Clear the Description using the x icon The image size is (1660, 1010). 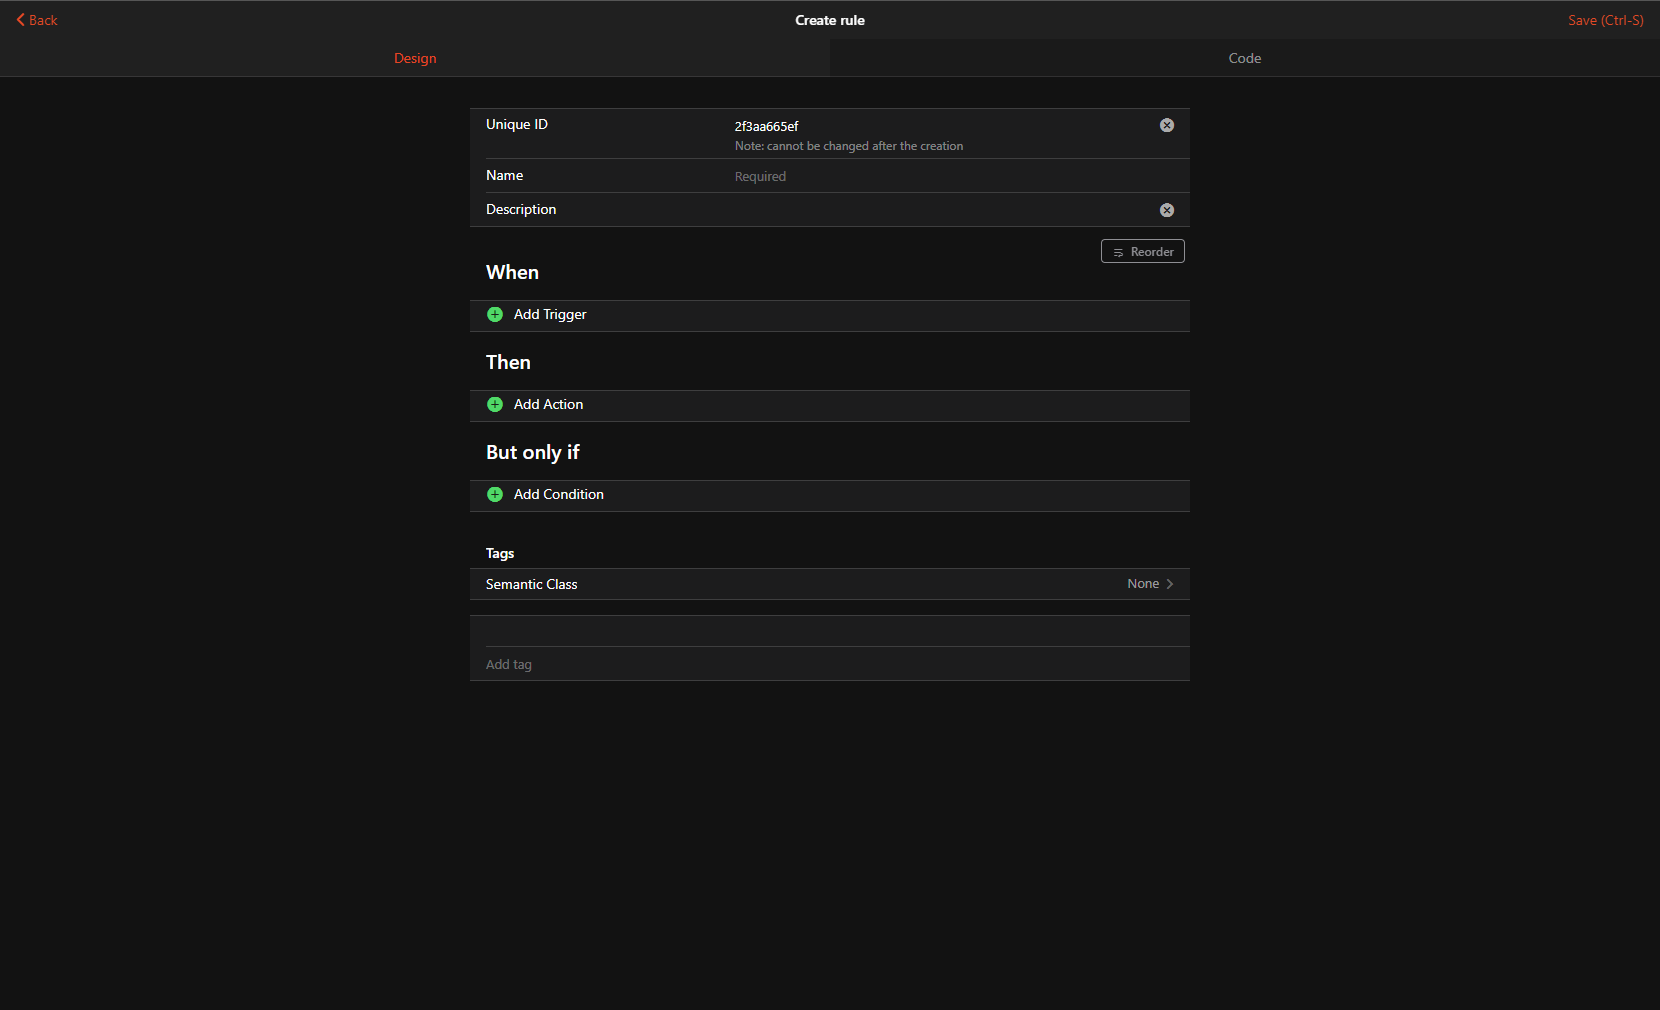[1166, 210]
